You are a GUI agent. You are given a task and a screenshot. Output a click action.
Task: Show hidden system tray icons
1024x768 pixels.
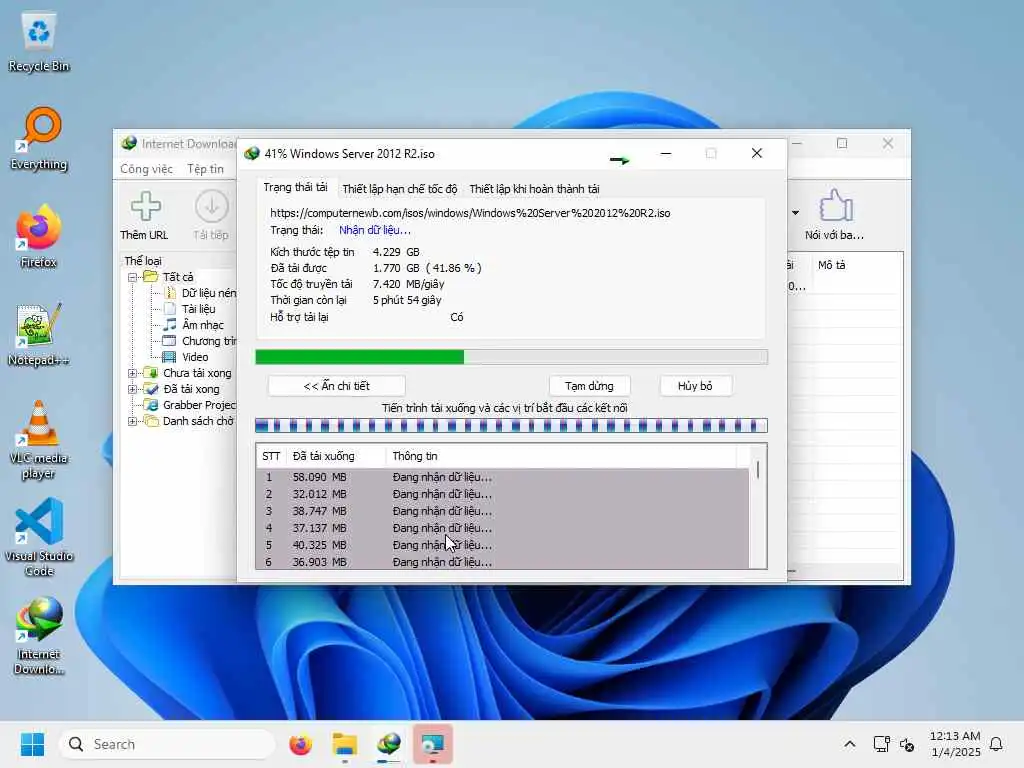pyautogui.click(x=850, y=744)
